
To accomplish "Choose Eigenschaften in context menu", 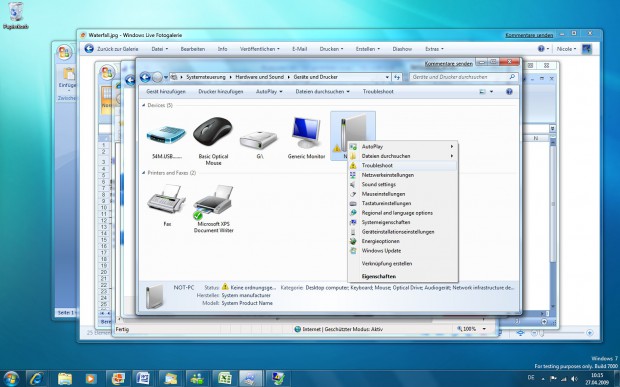I will point(403,277).
